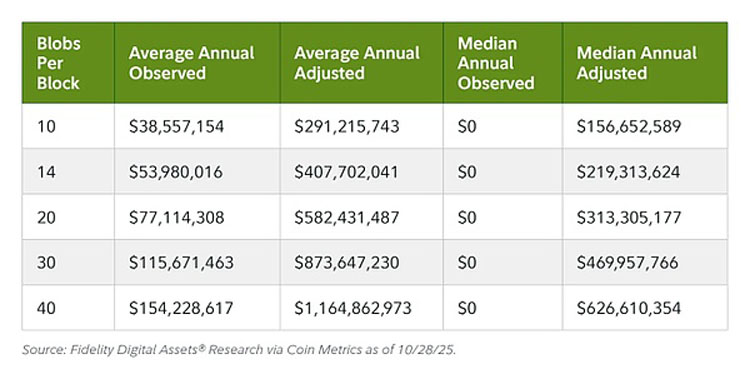The image size is (750, 379).
Task: Click the row labeled 14 blobs
Action: tap(375, 171)
